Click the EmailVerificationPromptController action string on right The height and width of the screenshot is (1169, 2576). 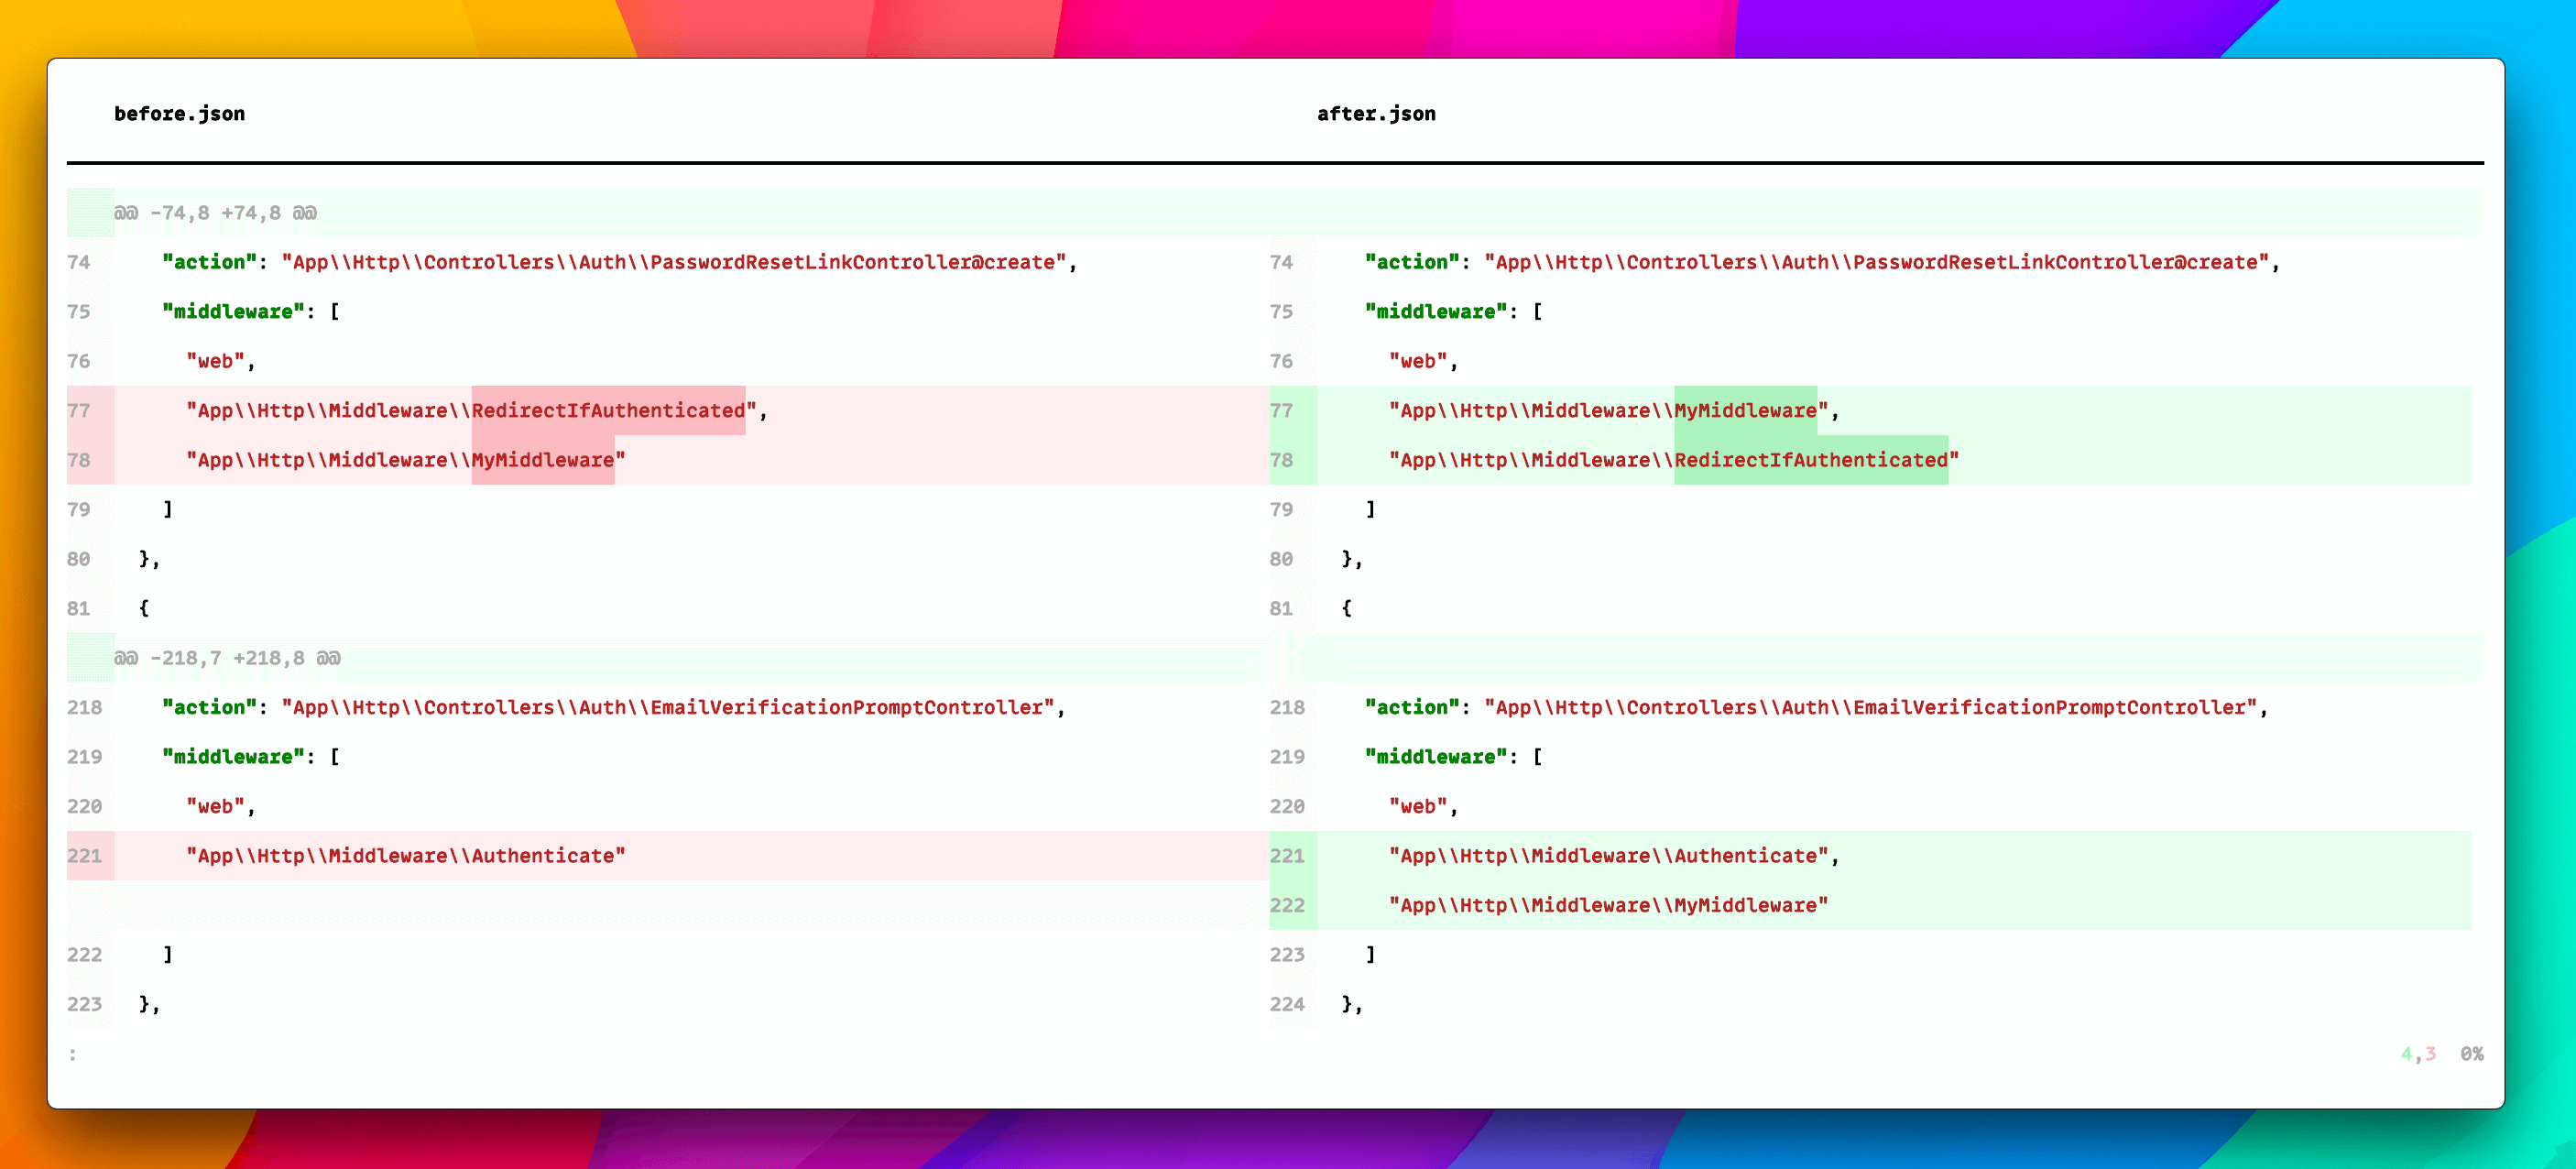tap(1870, 707)
